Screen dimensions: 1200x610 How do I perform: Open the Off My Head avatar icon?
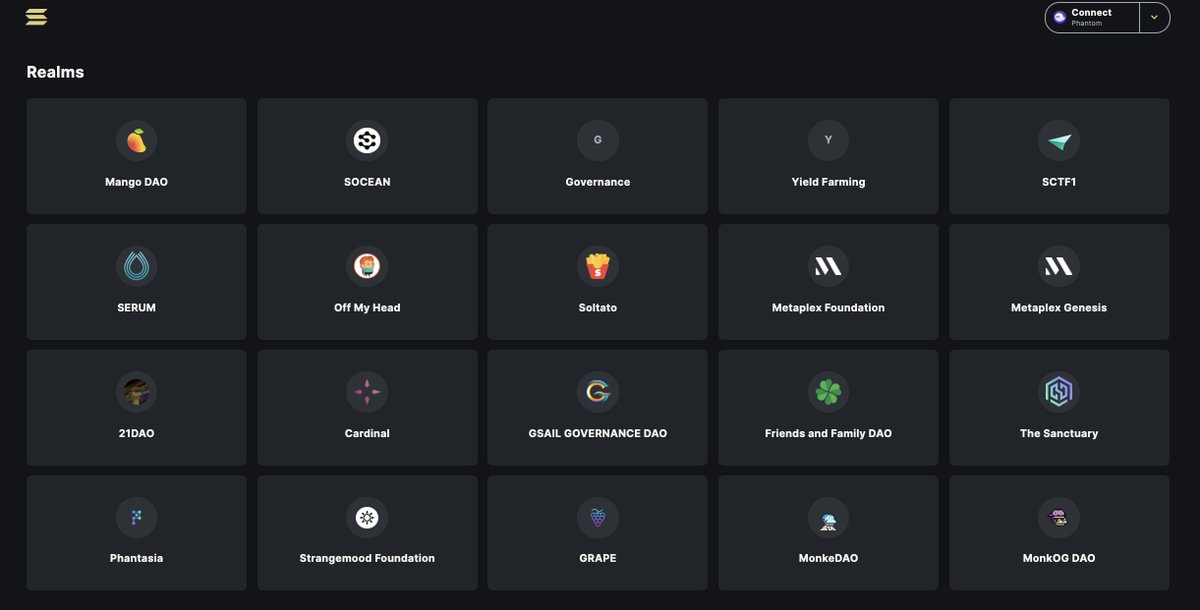(367, 267)
